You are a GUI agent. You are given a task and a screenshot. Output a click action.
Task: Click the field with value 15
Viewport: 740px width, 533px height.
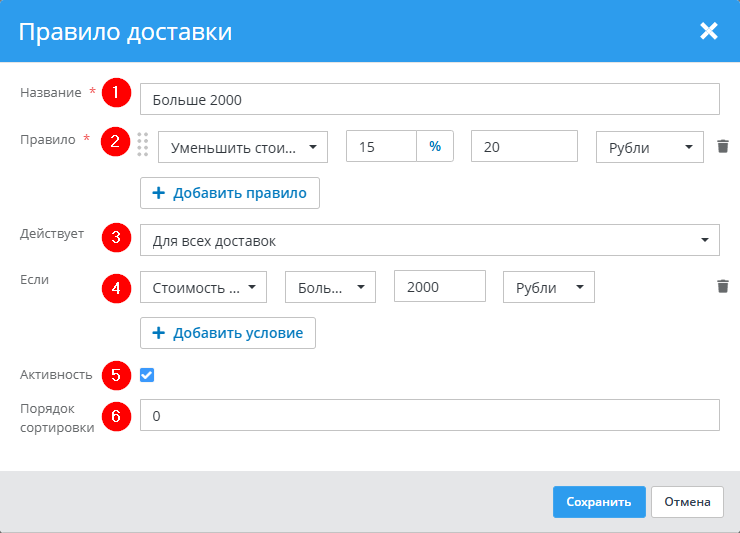[x=381, y=146]
